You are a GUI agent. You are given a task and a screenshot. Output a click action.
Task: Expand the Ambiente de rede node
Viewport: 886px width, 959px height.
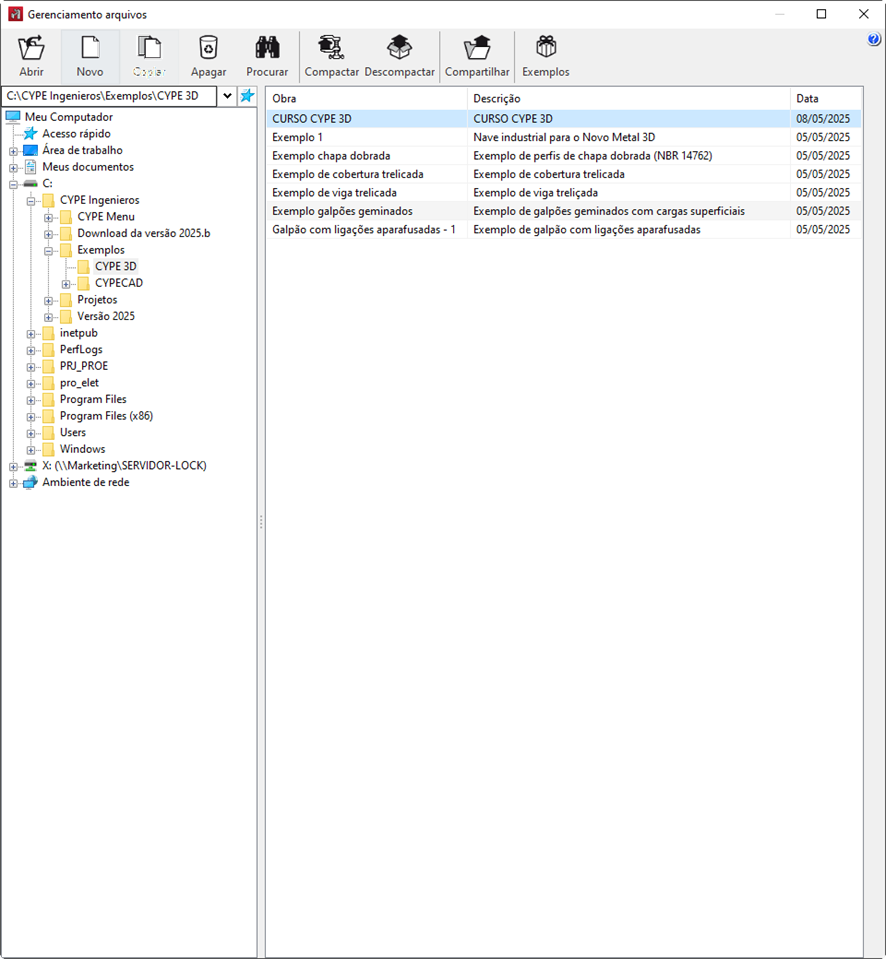point(13,483)
